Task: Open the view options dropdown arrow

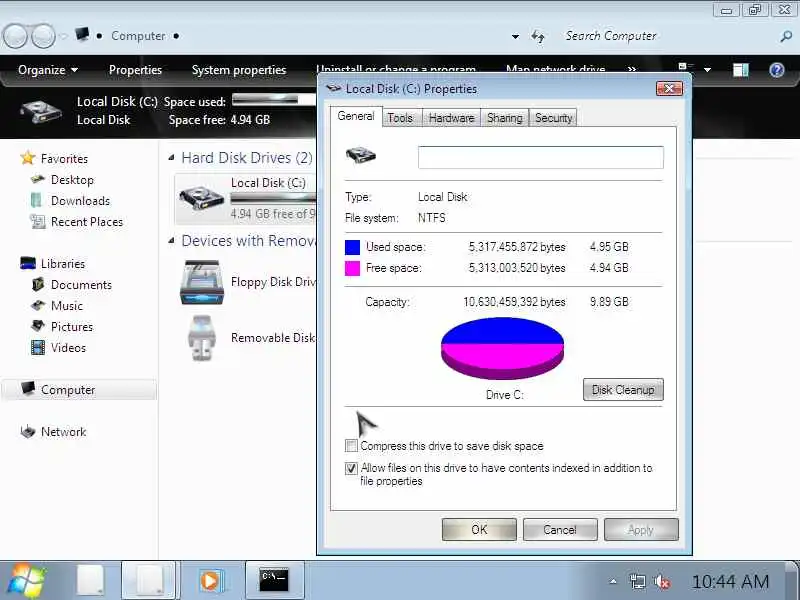Action: (x=707, y=69)
